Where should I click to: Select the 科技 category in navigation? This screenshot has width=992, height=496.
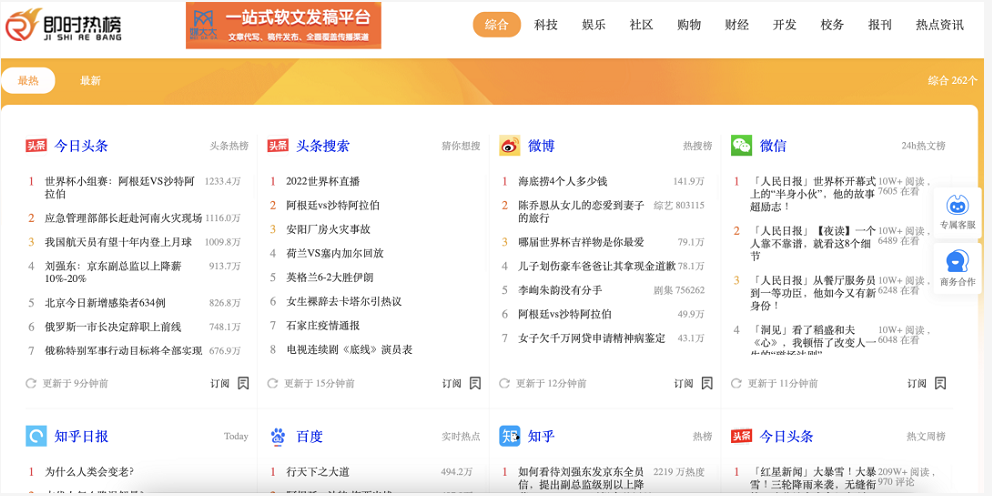click(x=546, y=25)
